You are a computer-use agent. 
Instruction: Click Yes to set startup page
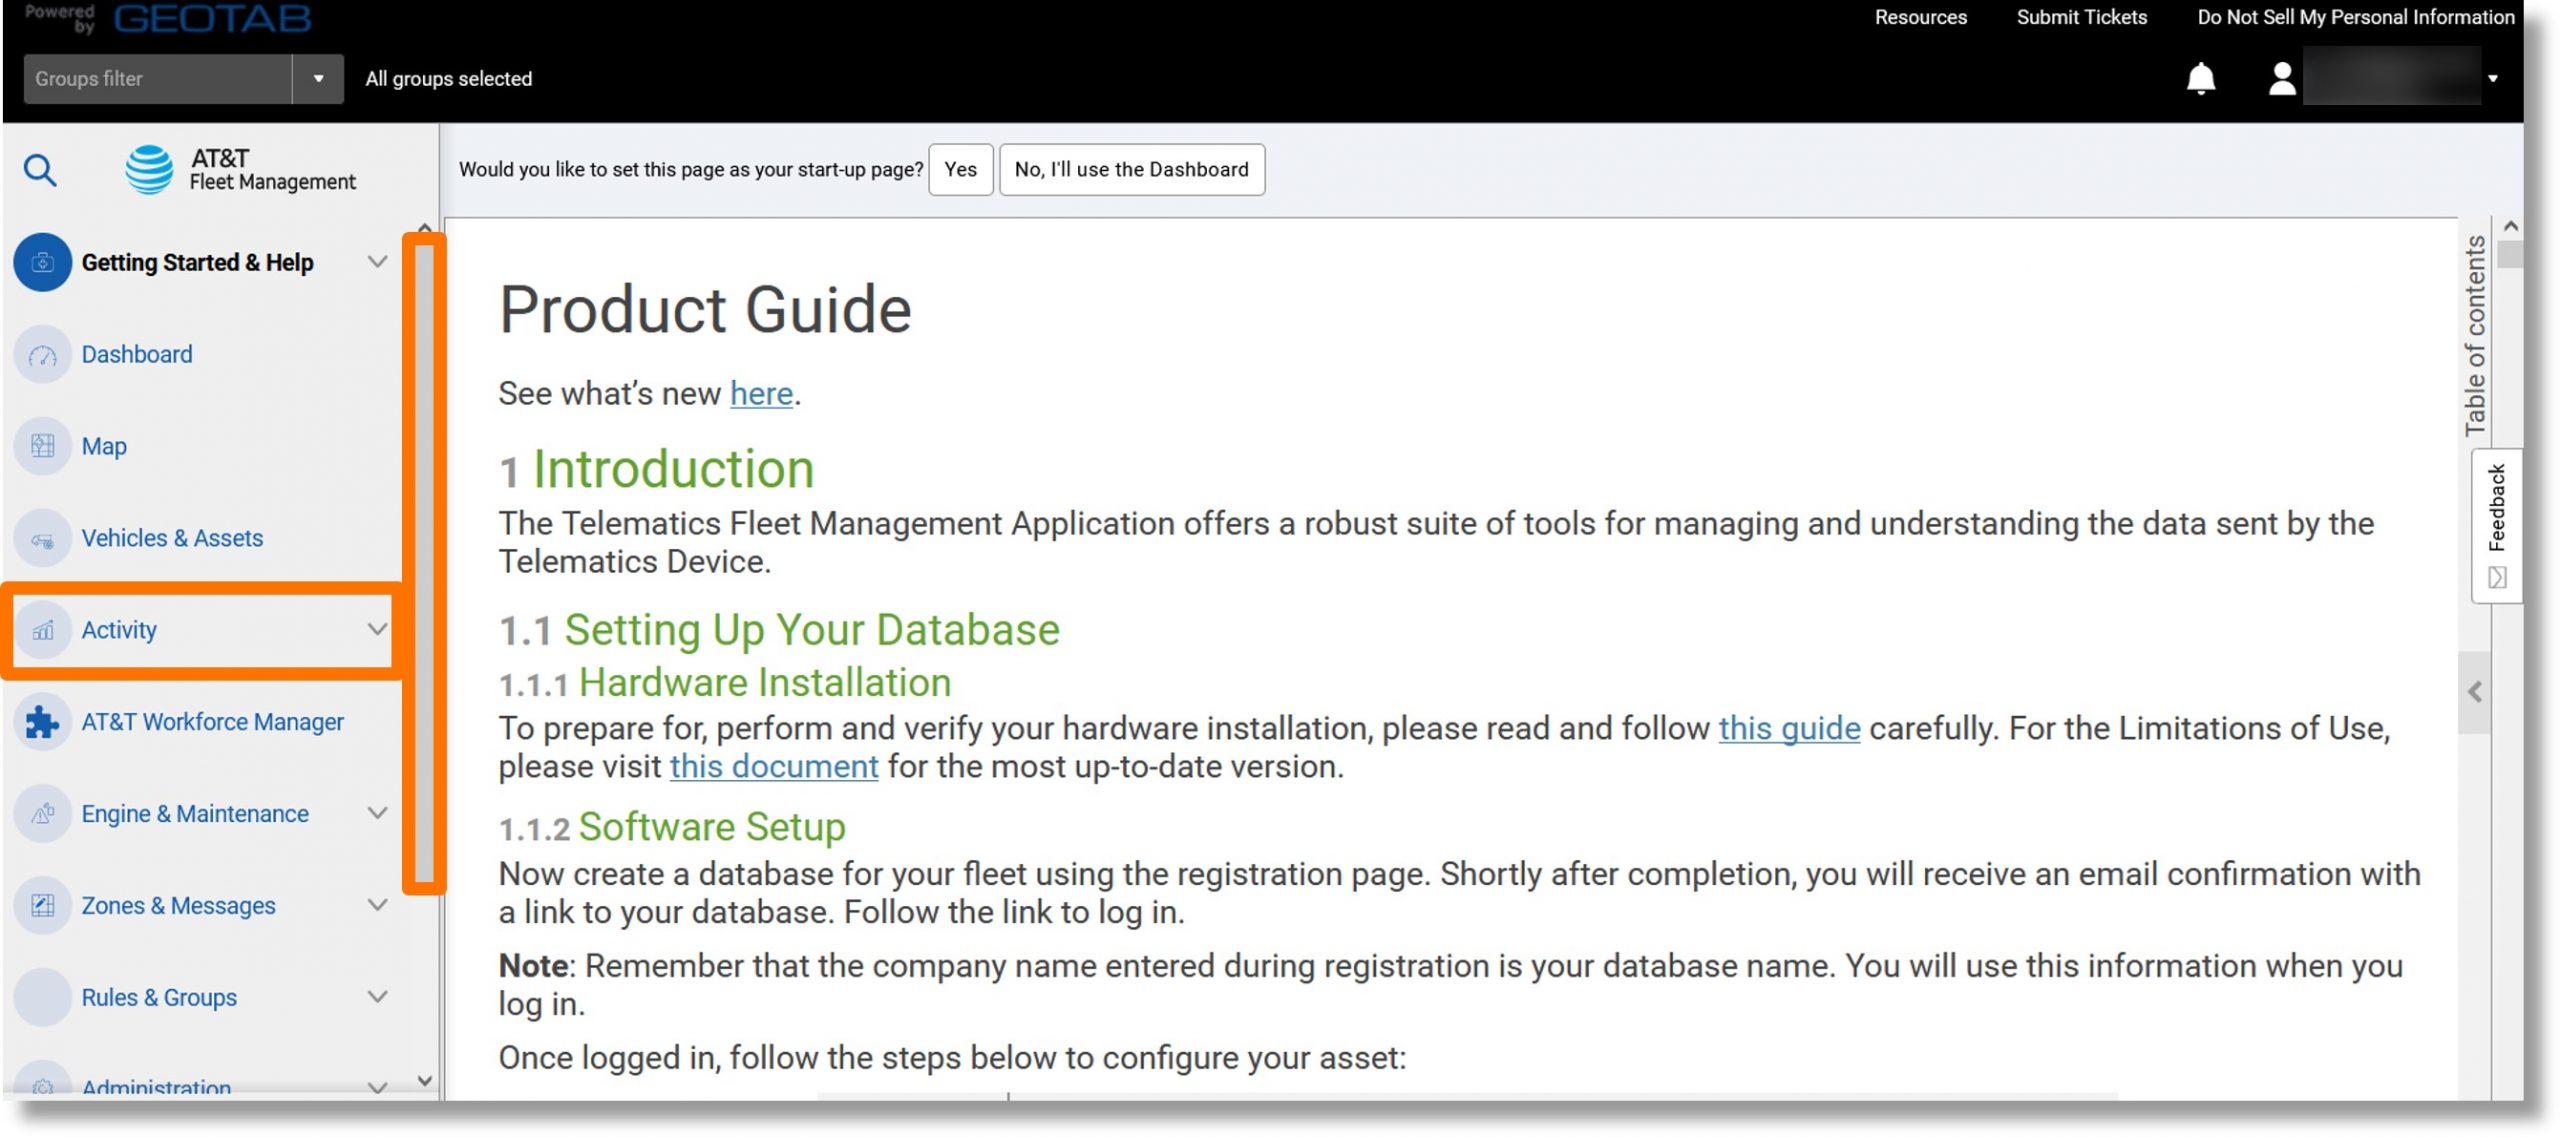click(958, 168)
